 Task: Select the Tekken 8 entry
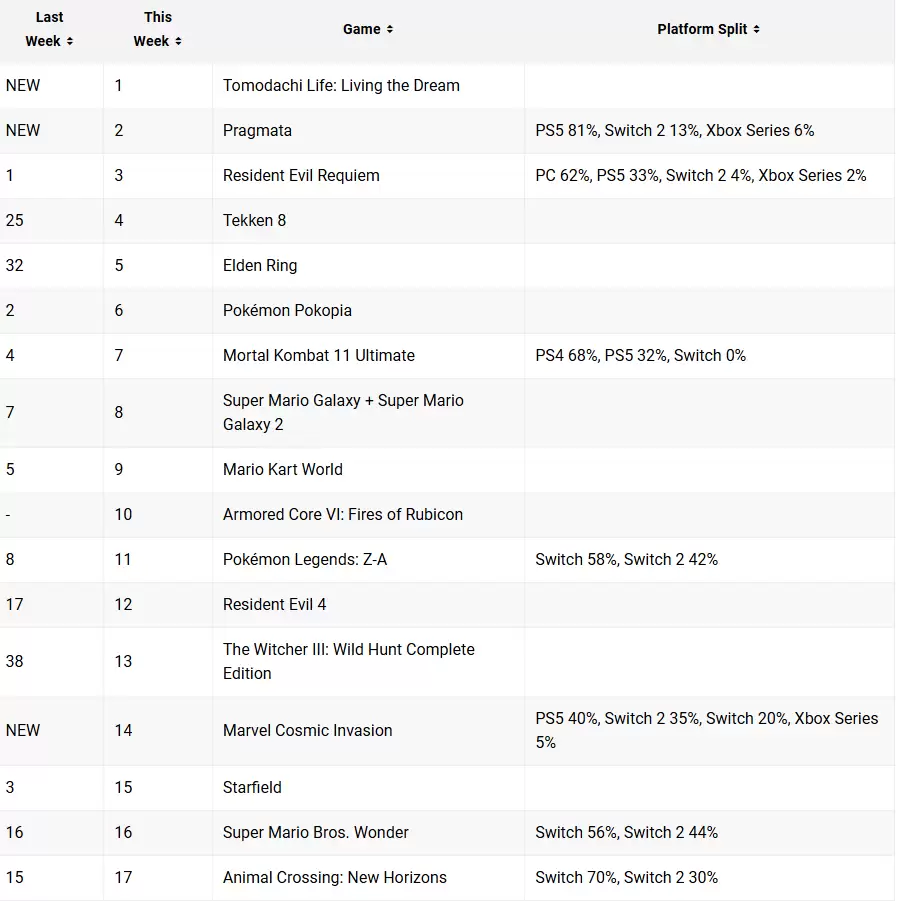point(254,221)
